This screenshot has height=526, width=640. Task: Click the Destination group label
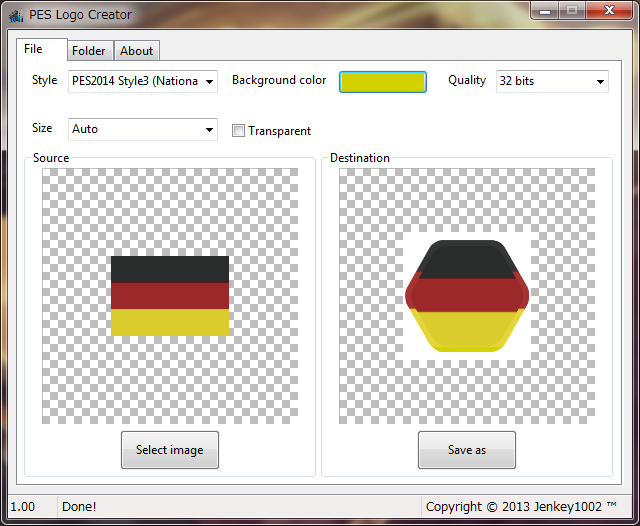coord(360,158)
